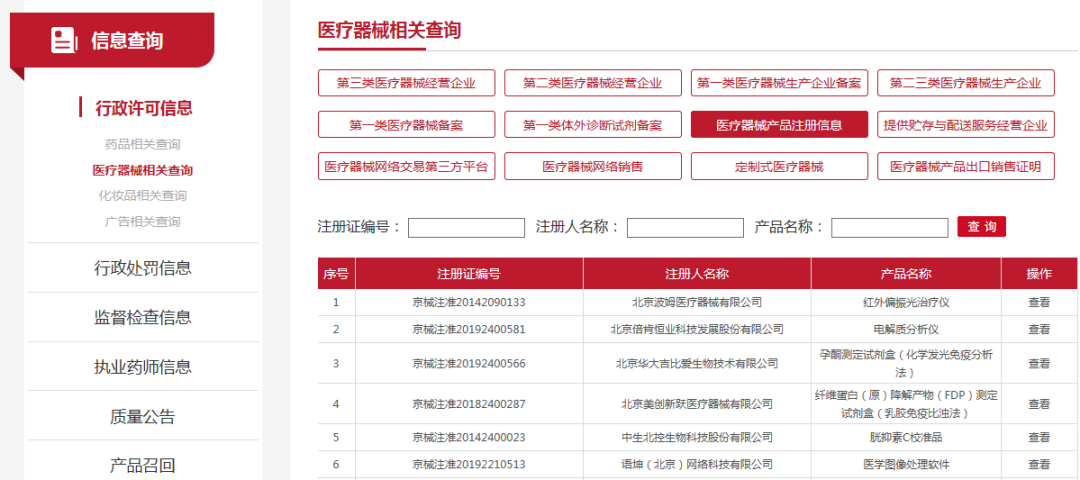This screenshot has height=480, width=1080.
Task: Open 行政许可信息 section
Action: tap(143, 108)
